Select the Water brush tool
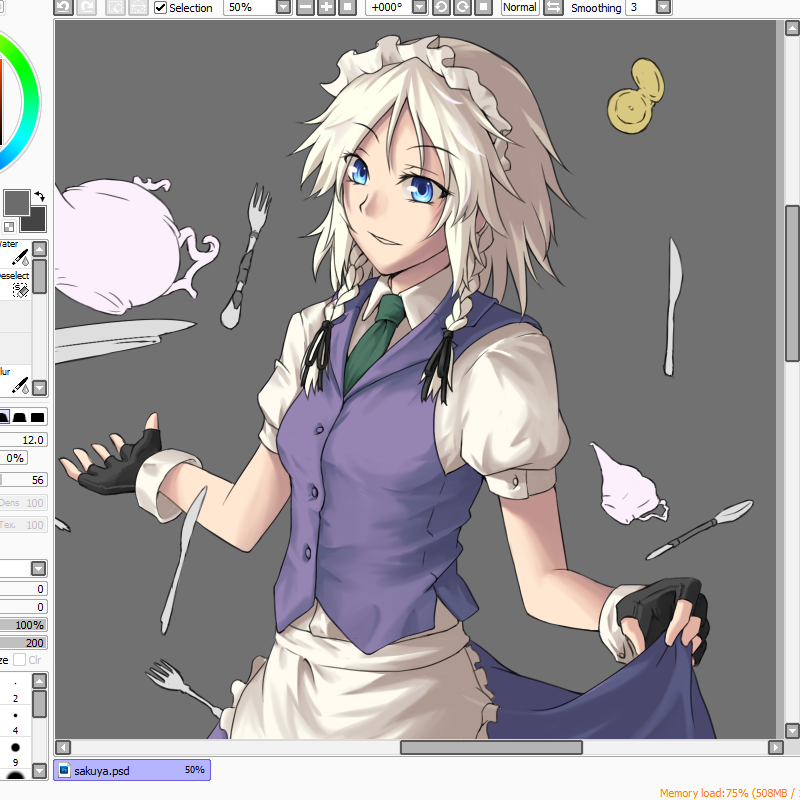This screenshot has height=800, width=800. (15, 253)
